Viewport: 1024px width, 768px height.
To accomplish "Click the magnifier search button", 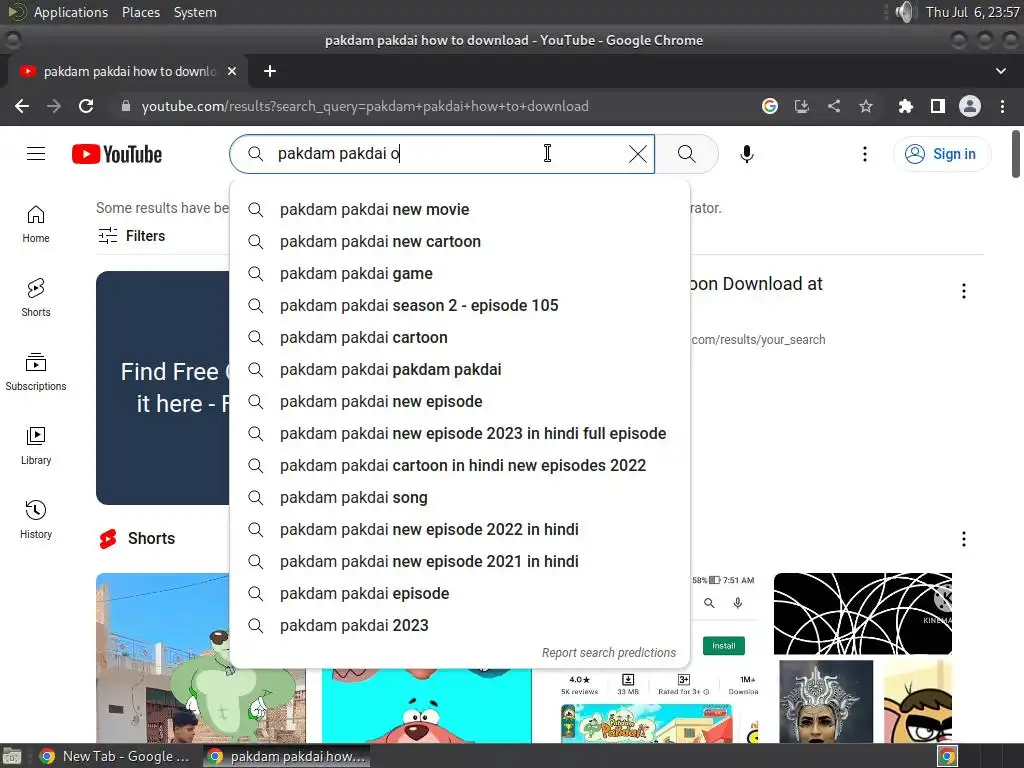I will [686, 154].
